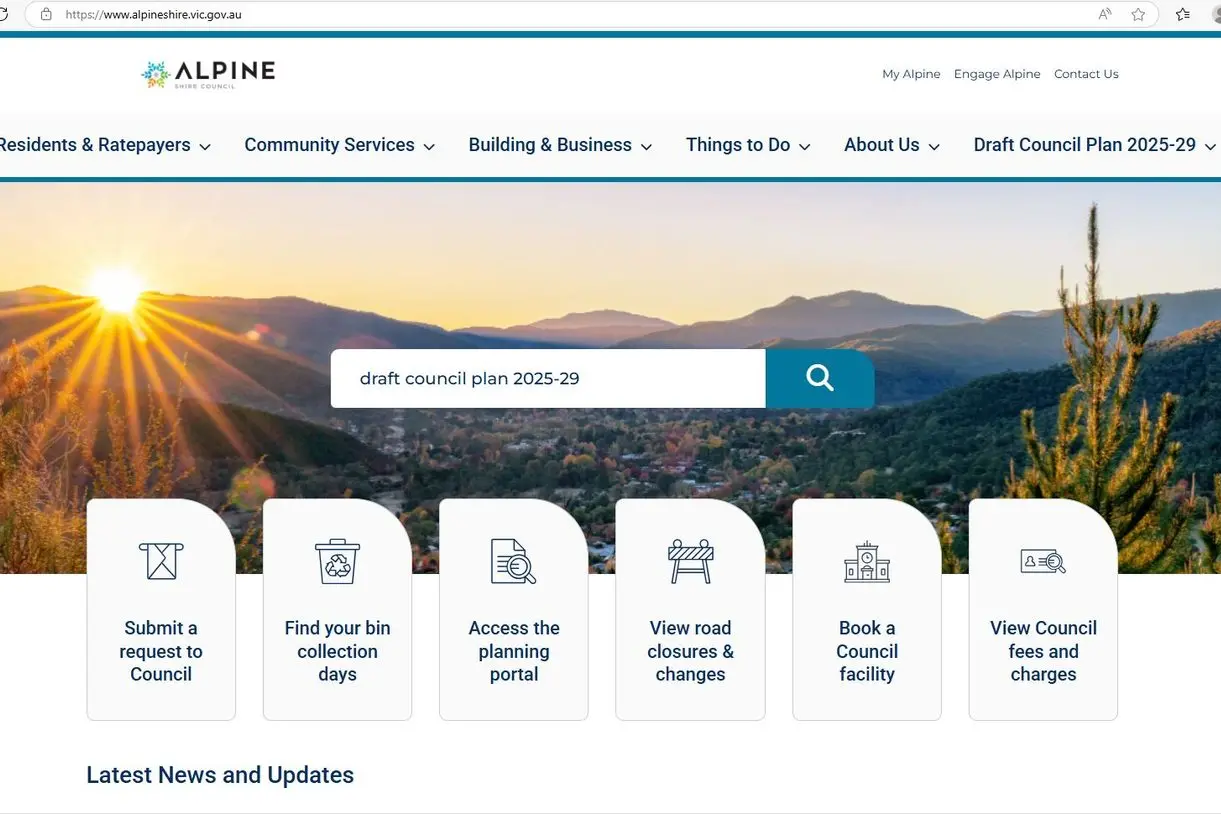Click the search magnifying glass button

(x=819, y=378)
